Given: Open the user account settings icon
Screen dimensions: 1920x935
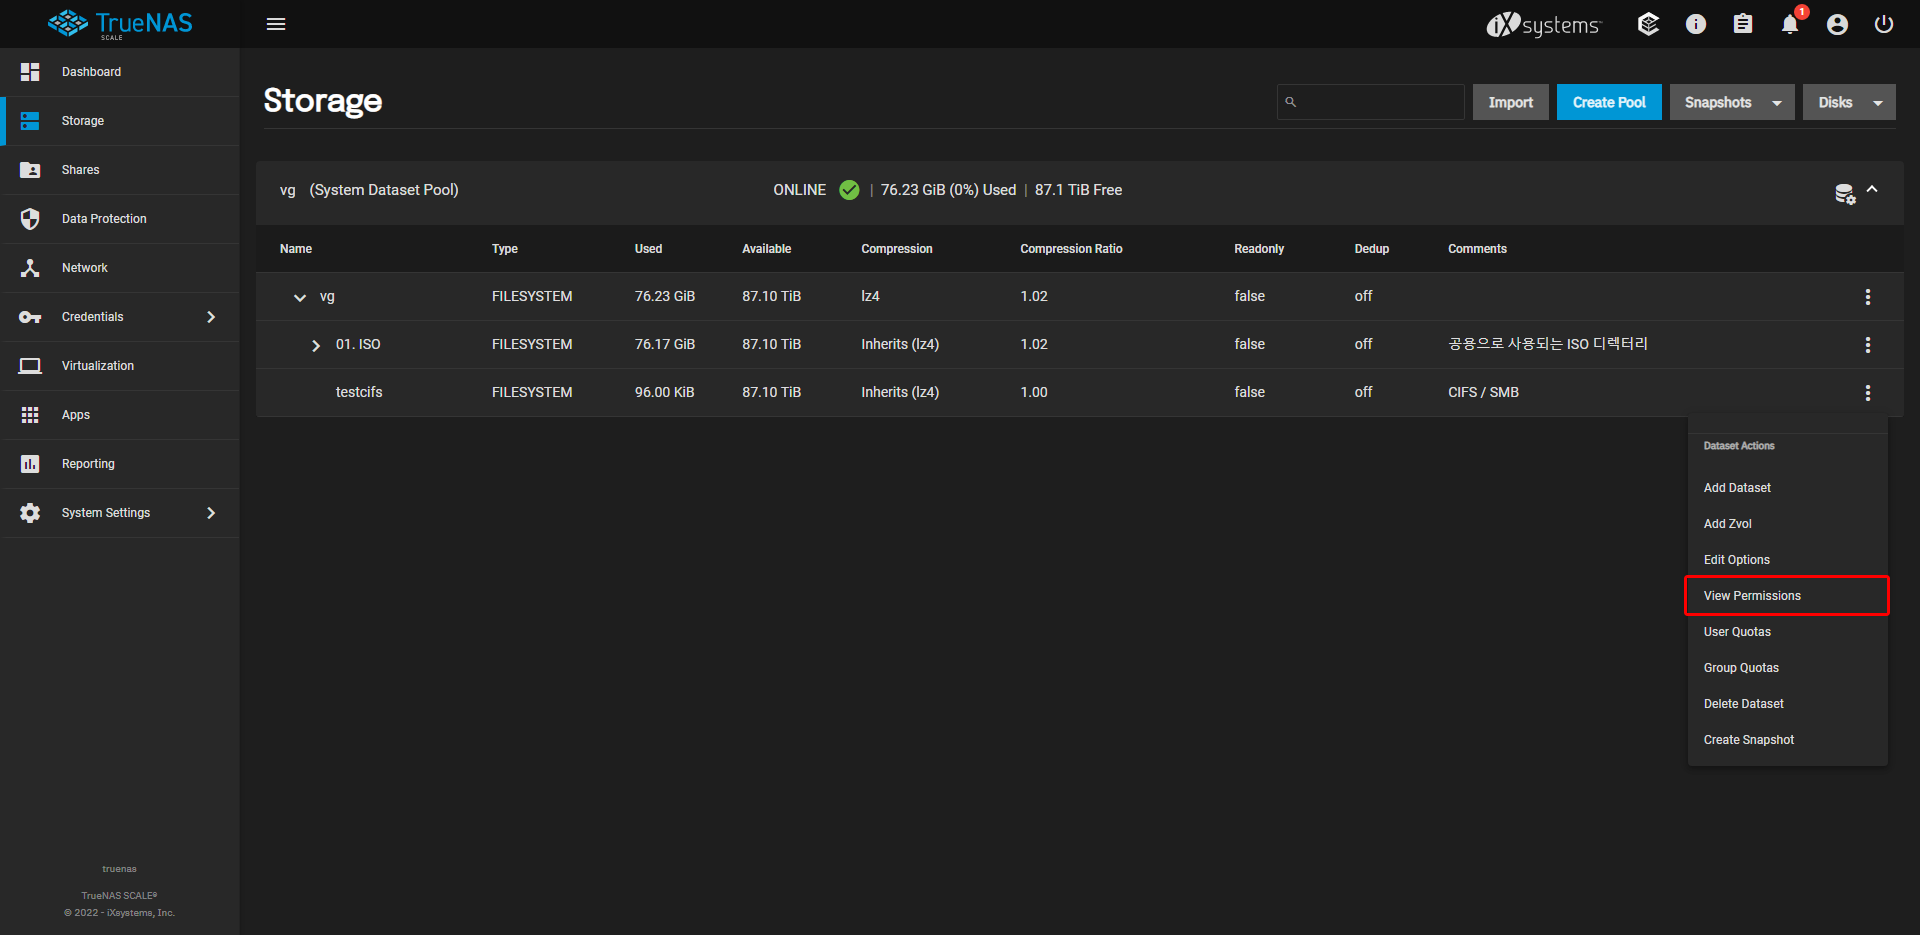Looking at the screenshot, I should coord(1837,24).
